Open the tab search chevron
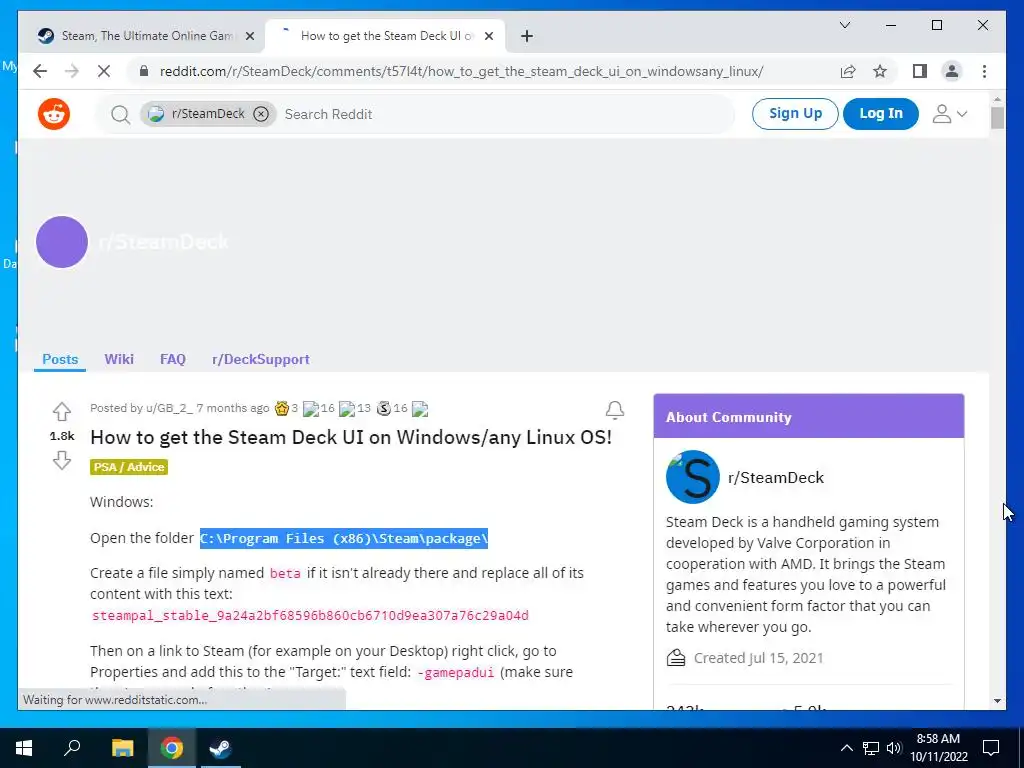 point(844,25)
